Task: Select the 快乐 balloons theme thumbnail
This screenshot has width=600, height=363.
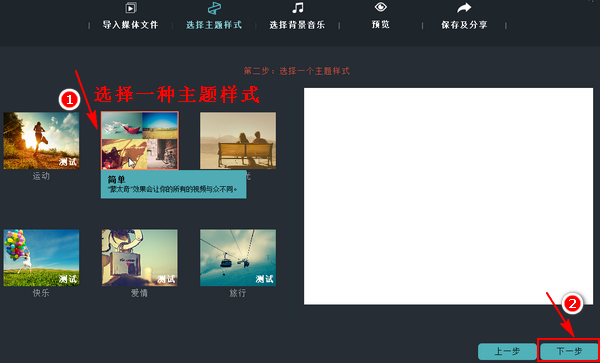Action: (41, 257)
